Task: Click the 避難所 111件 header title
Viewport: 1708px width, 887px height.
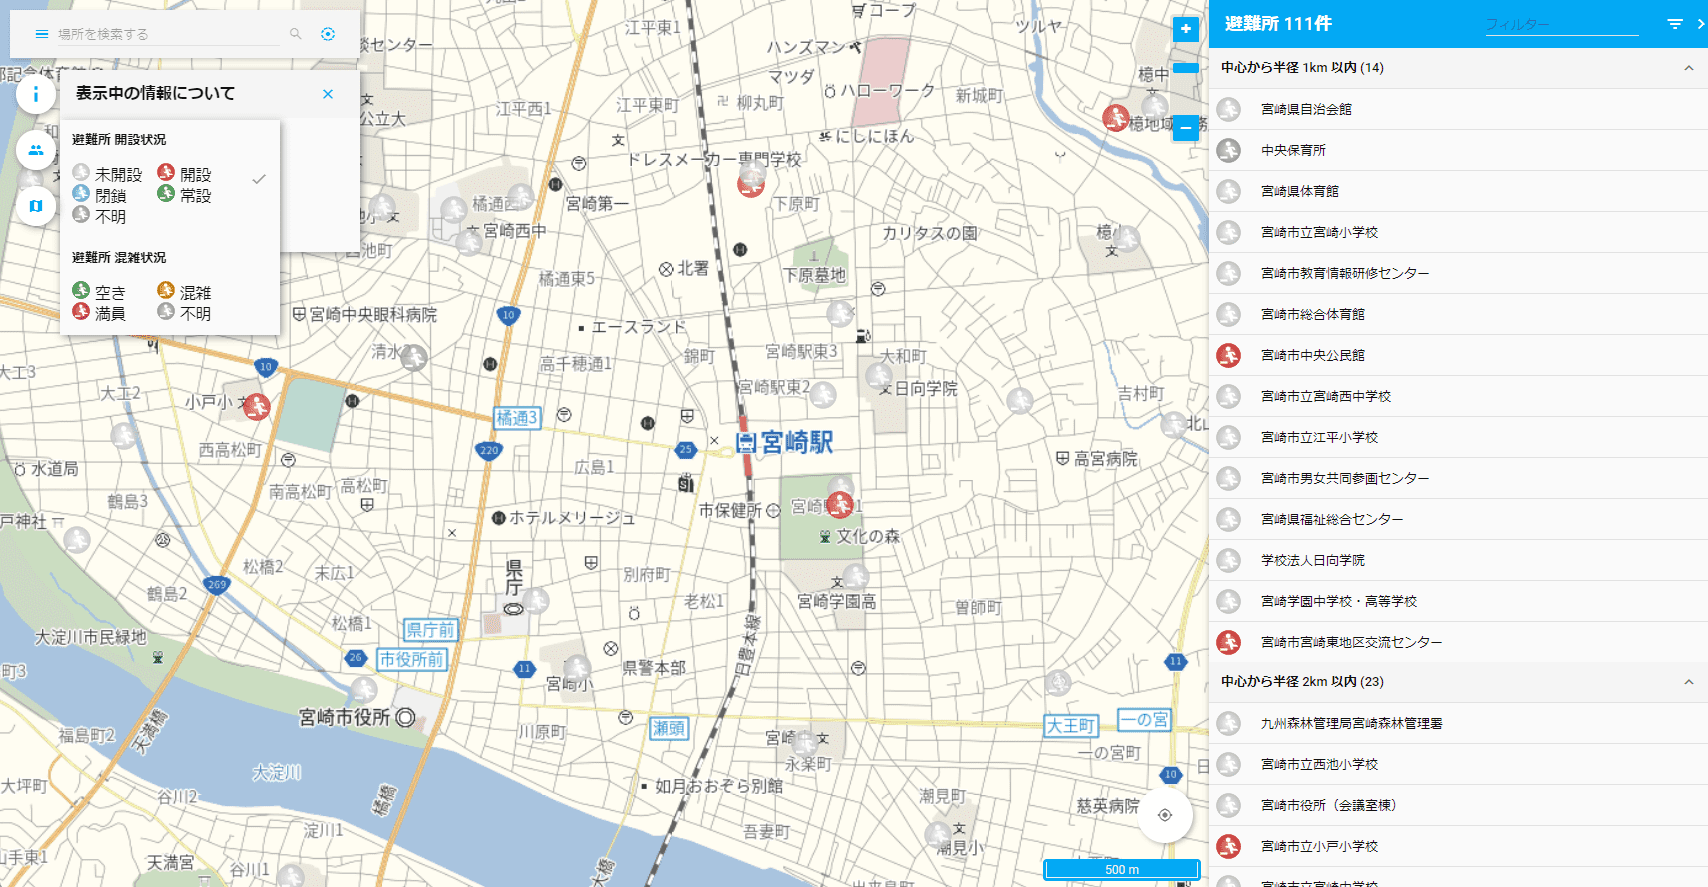Action: (1278, 24)
